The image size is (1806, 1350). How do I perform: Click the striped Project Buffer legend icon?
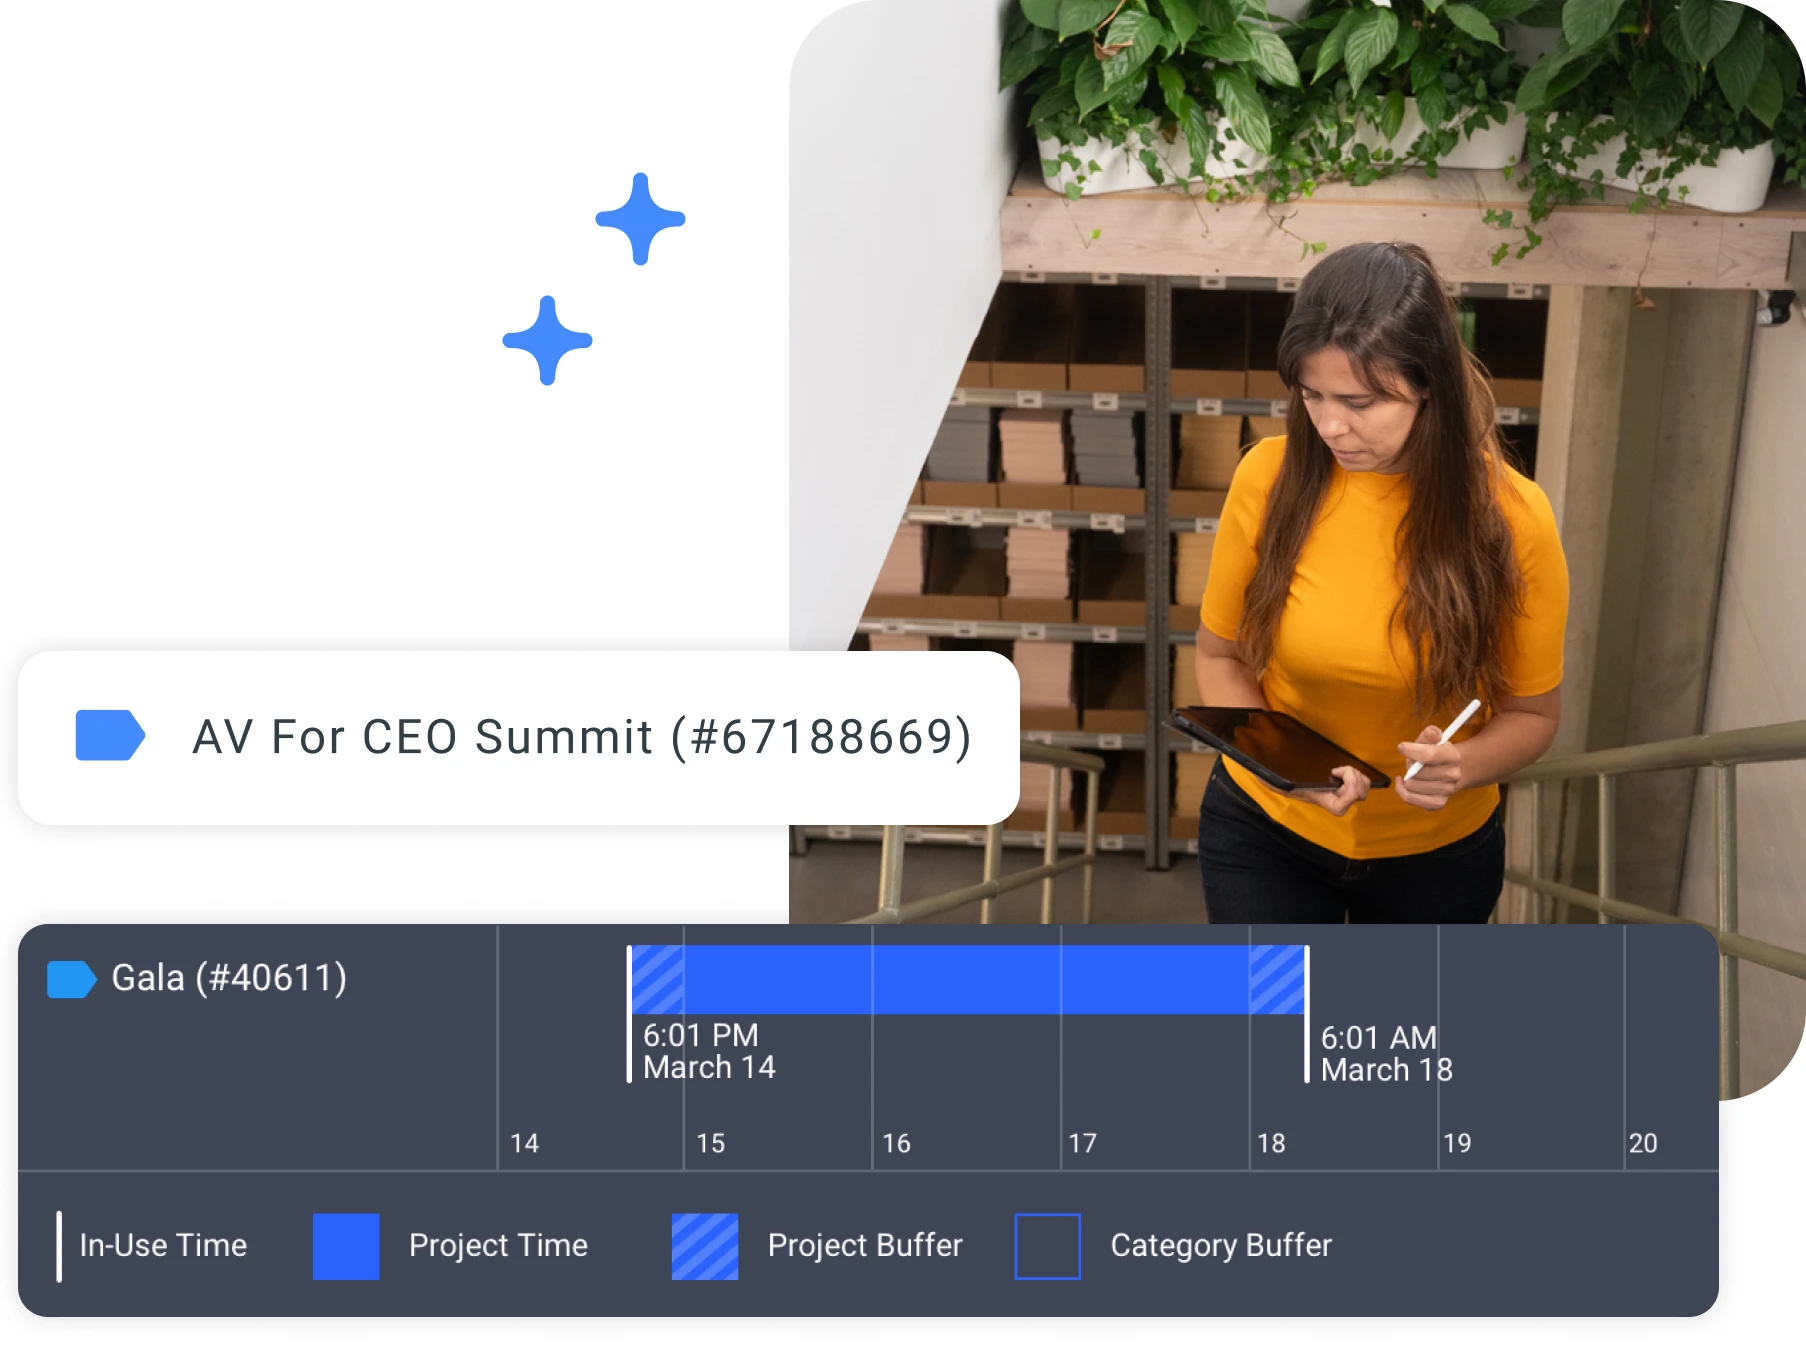(705, 1246)
